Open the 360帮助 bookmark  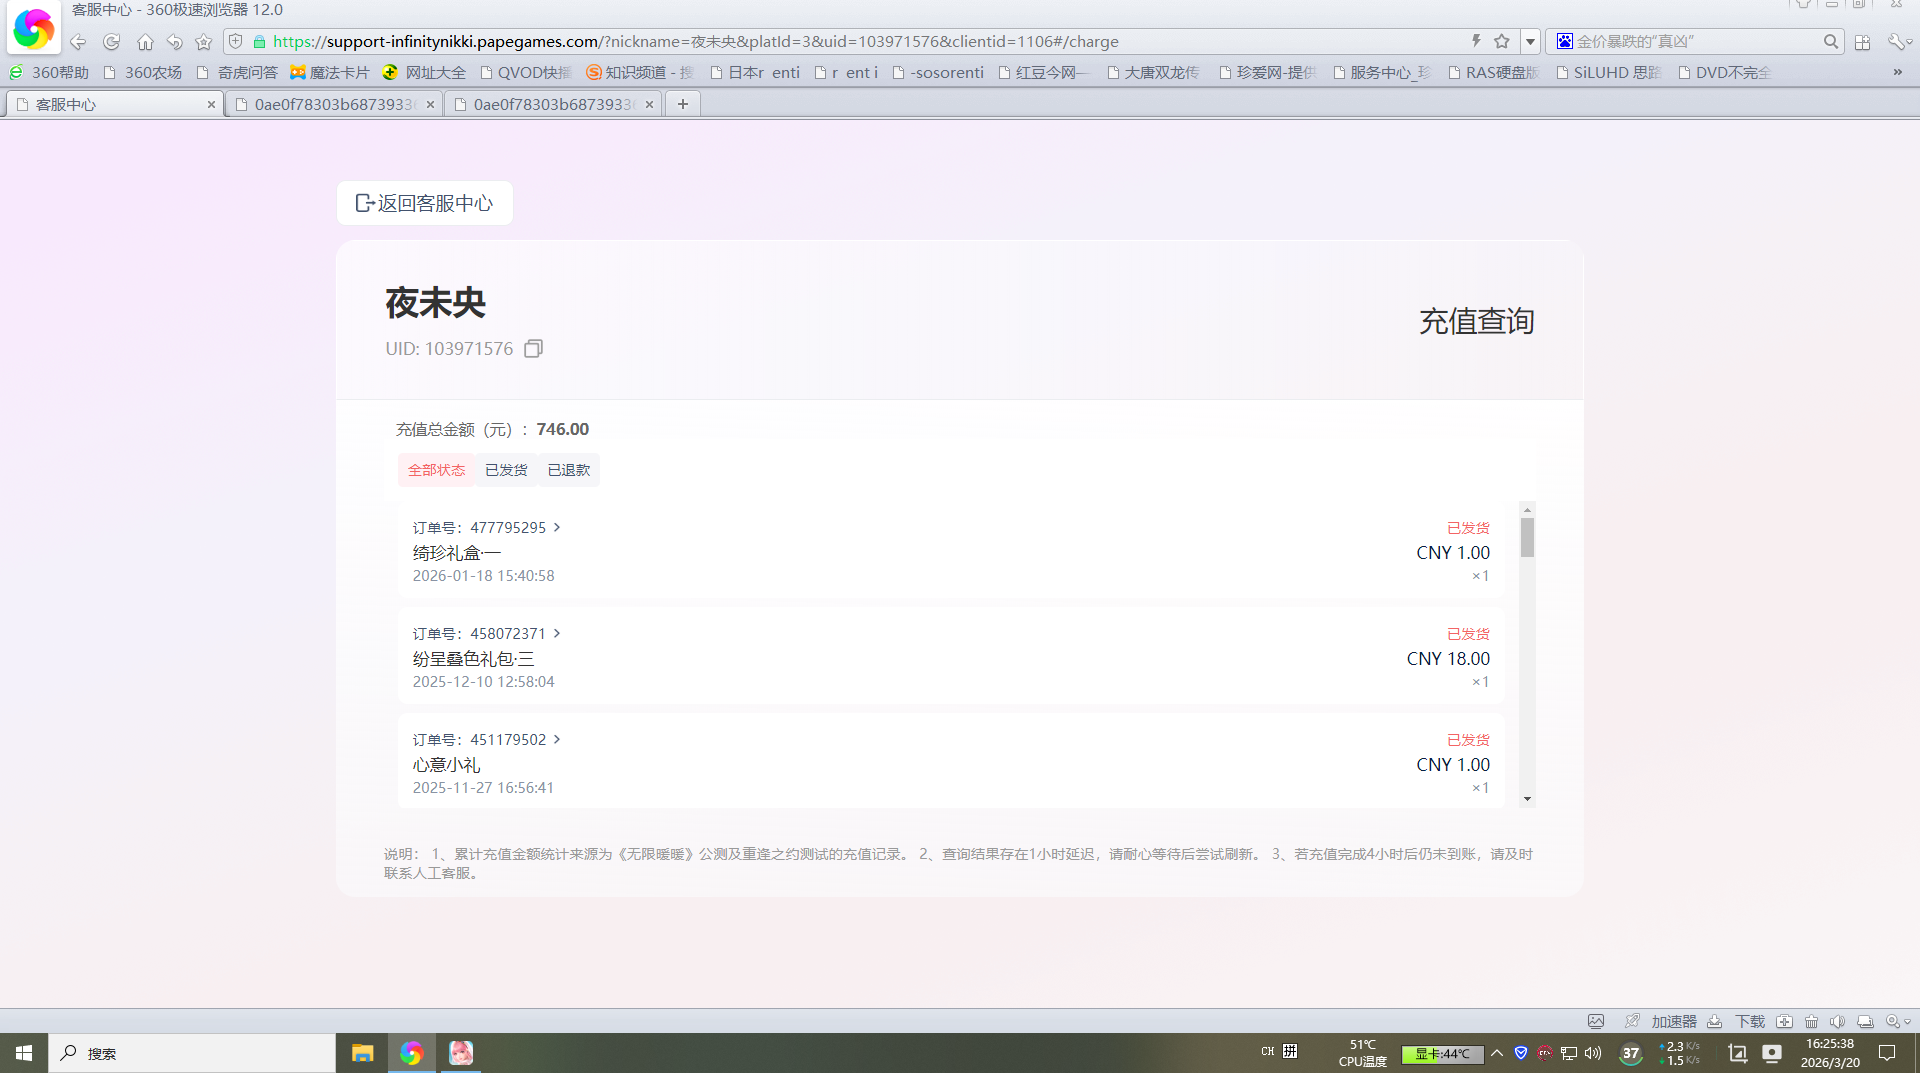coord(49,72)
